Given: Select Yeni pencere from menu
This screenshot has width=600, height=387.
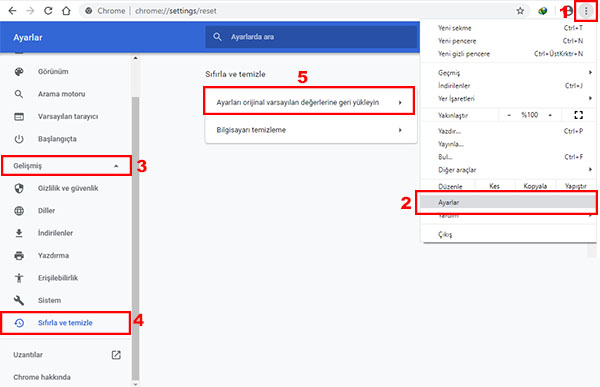Looking at the screenshot, I should click(x=508, y=41).
